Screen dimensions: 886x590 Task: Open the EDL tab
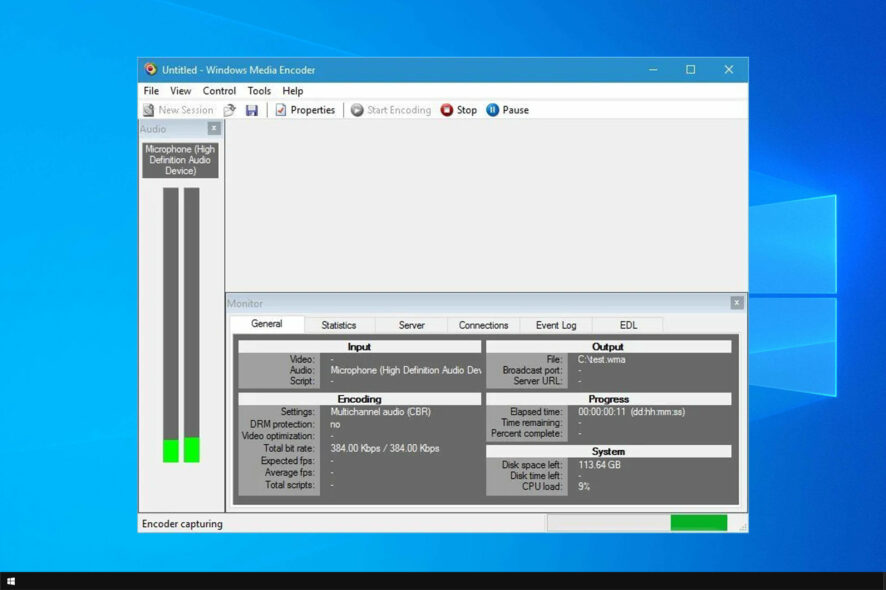coord(628,324)
